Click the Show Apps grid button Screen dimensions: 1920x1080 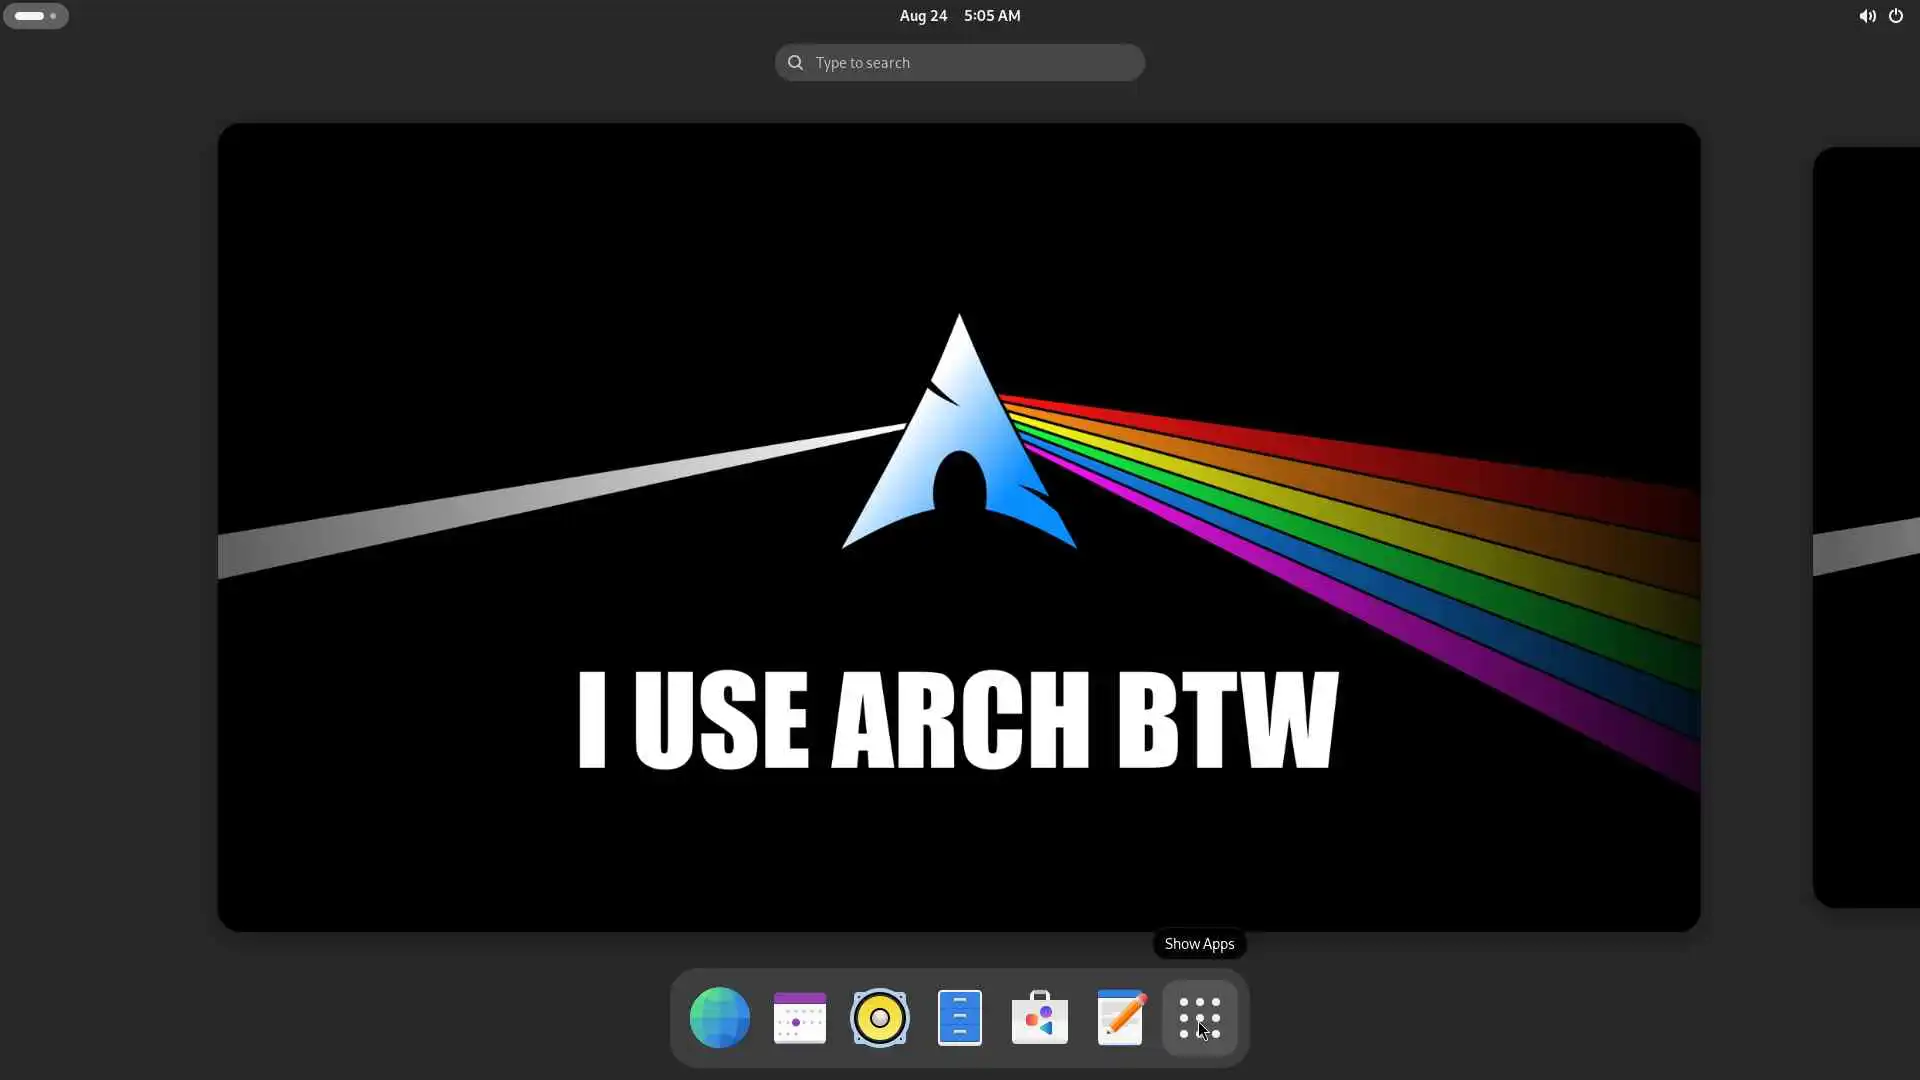1199,1018
